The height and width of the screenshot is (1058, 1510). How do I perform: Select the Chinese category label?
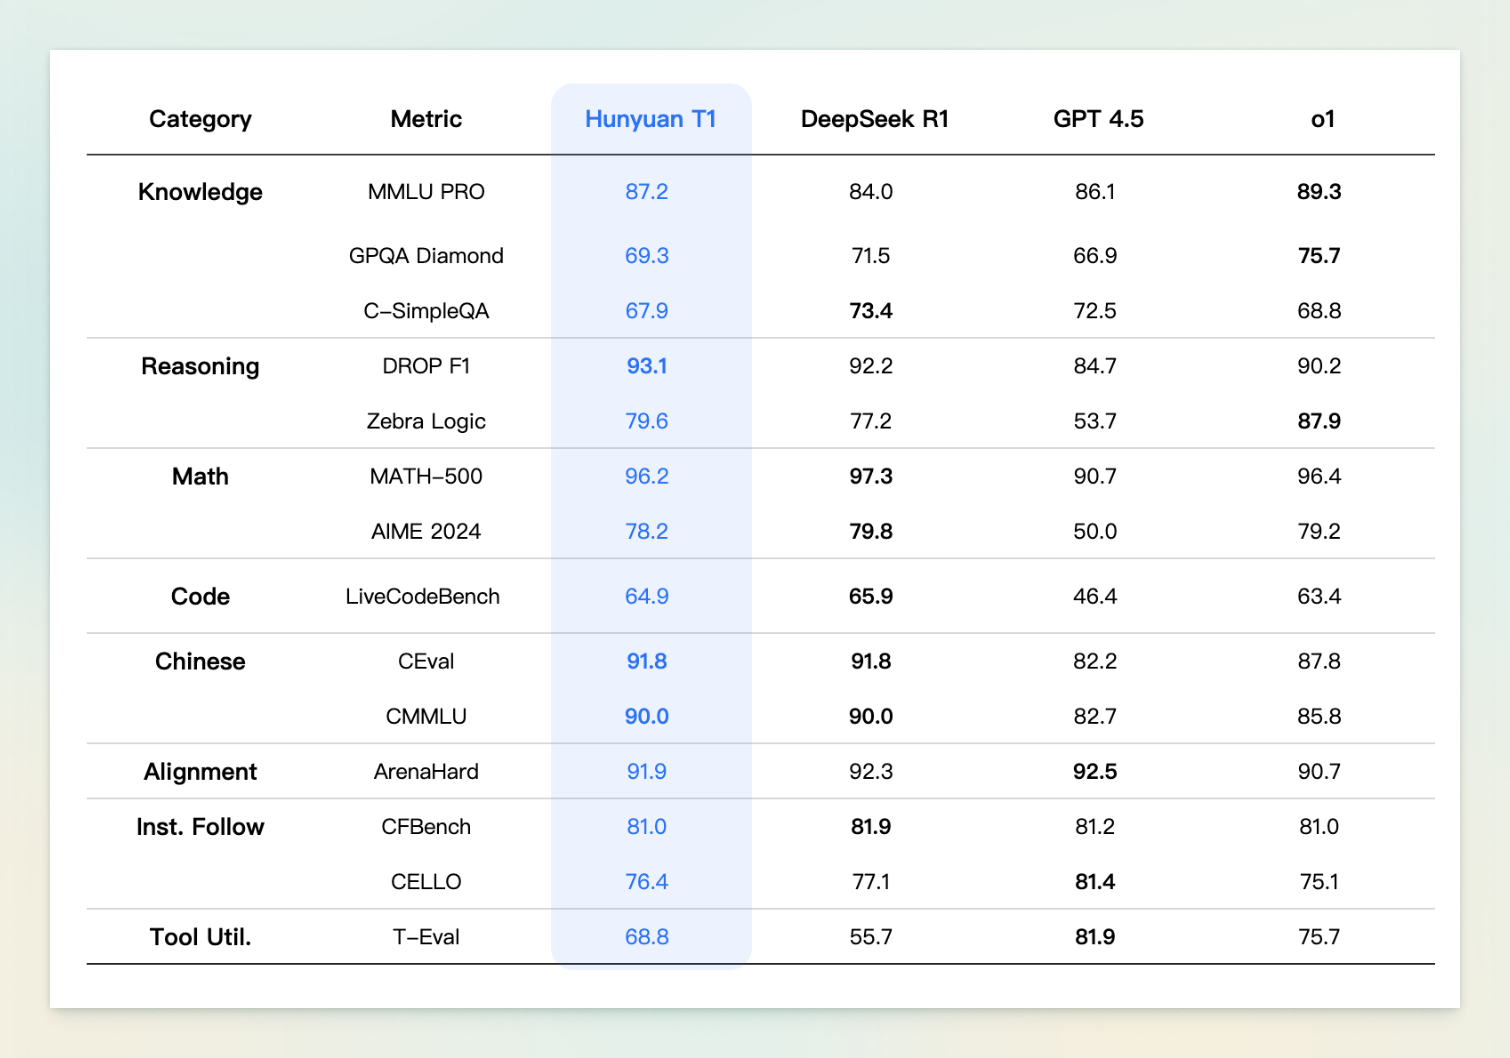[200, 661]
